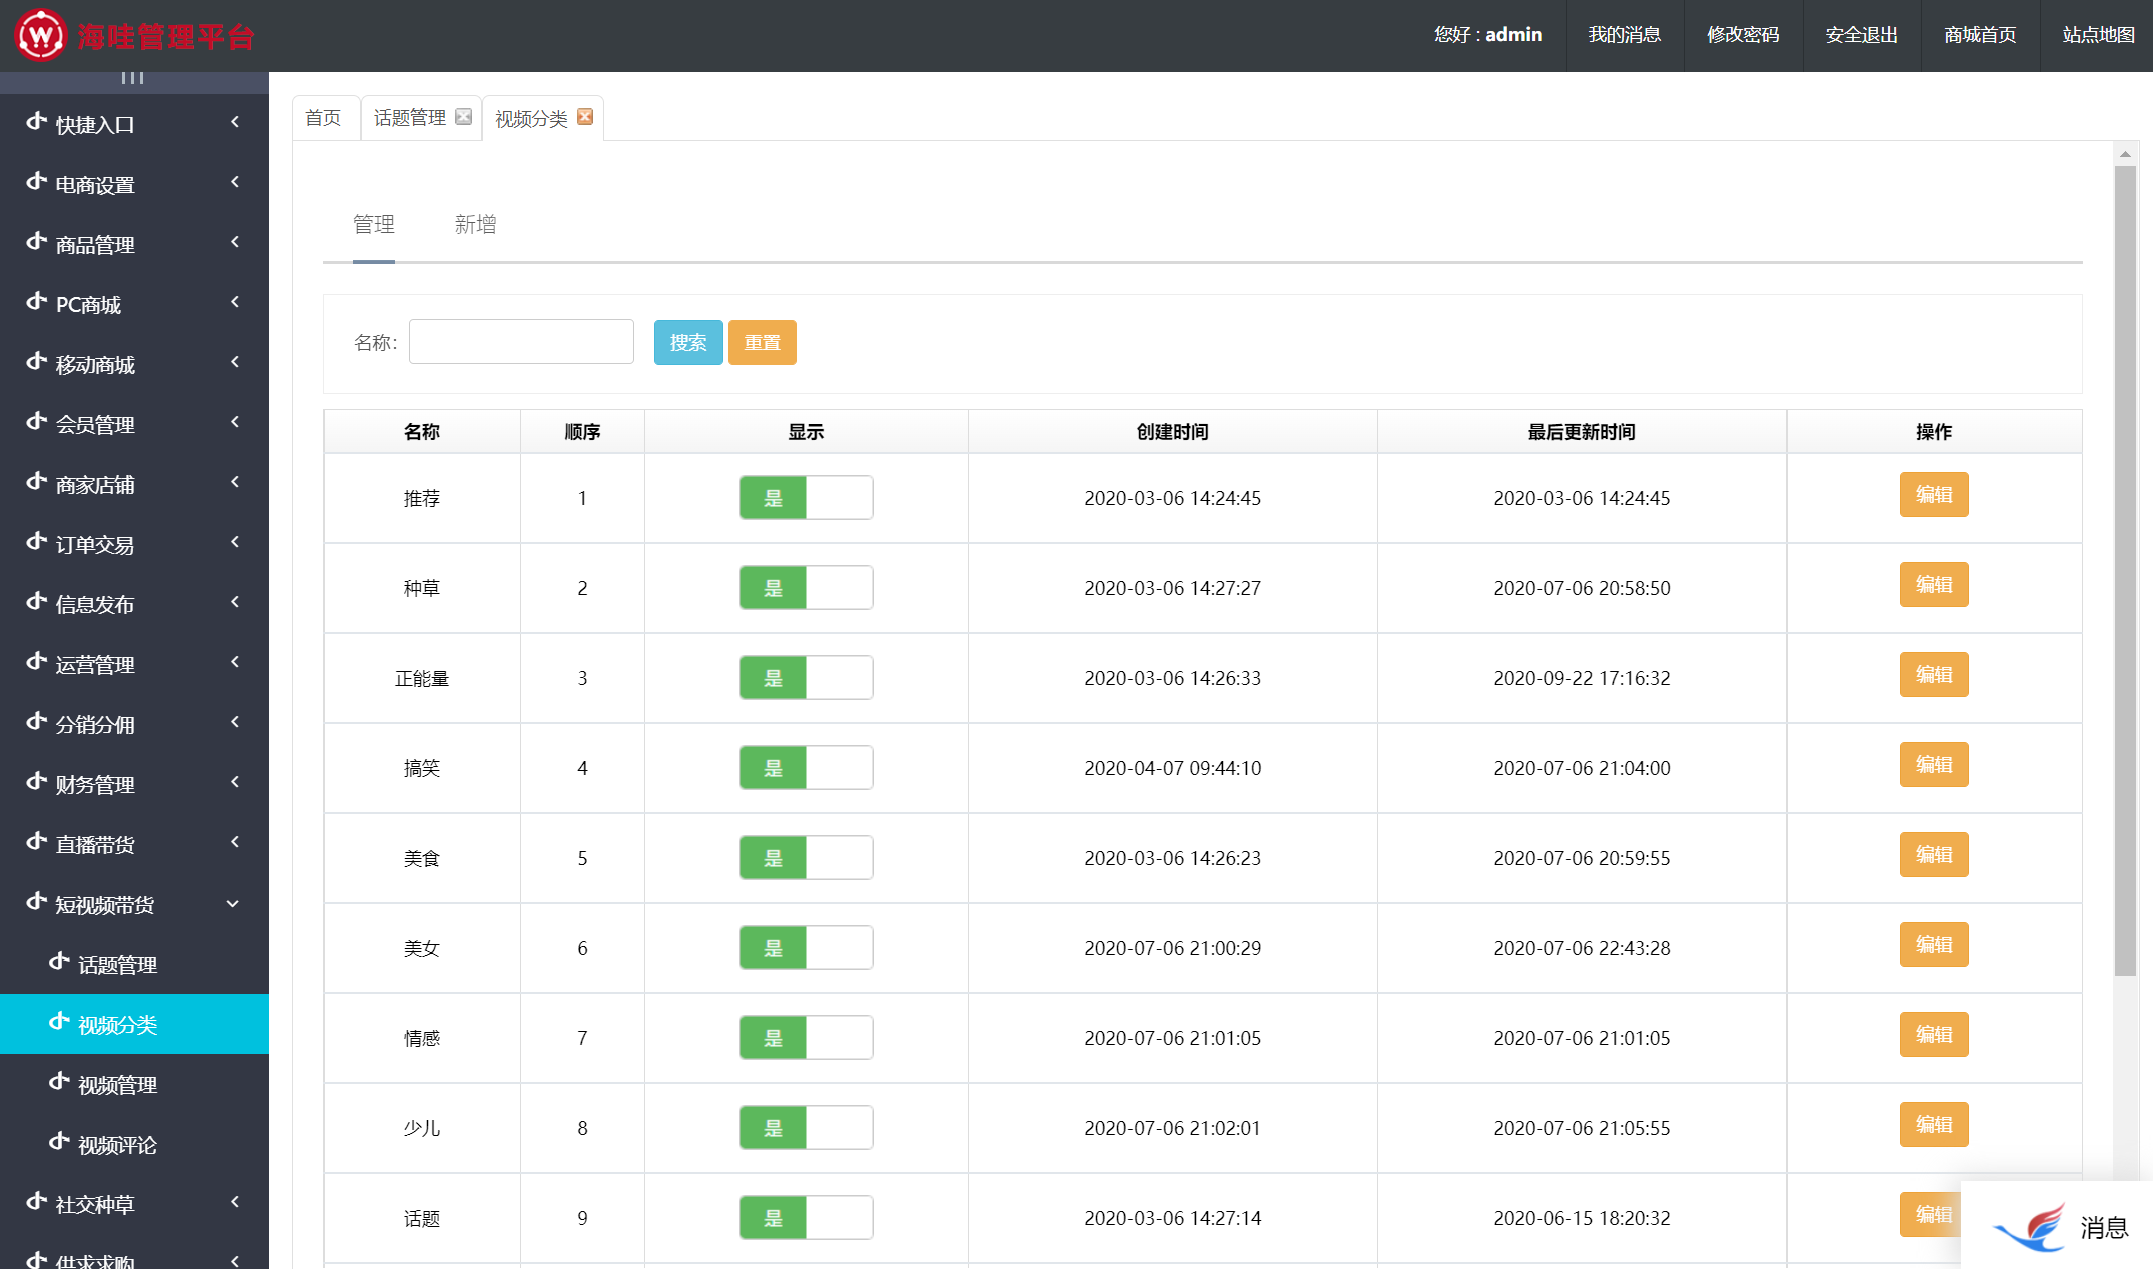Image resolution: width=2153 pixels, height=1269 pixels.
Task: Switch to the 新增 tab
Action: [475, 225]
